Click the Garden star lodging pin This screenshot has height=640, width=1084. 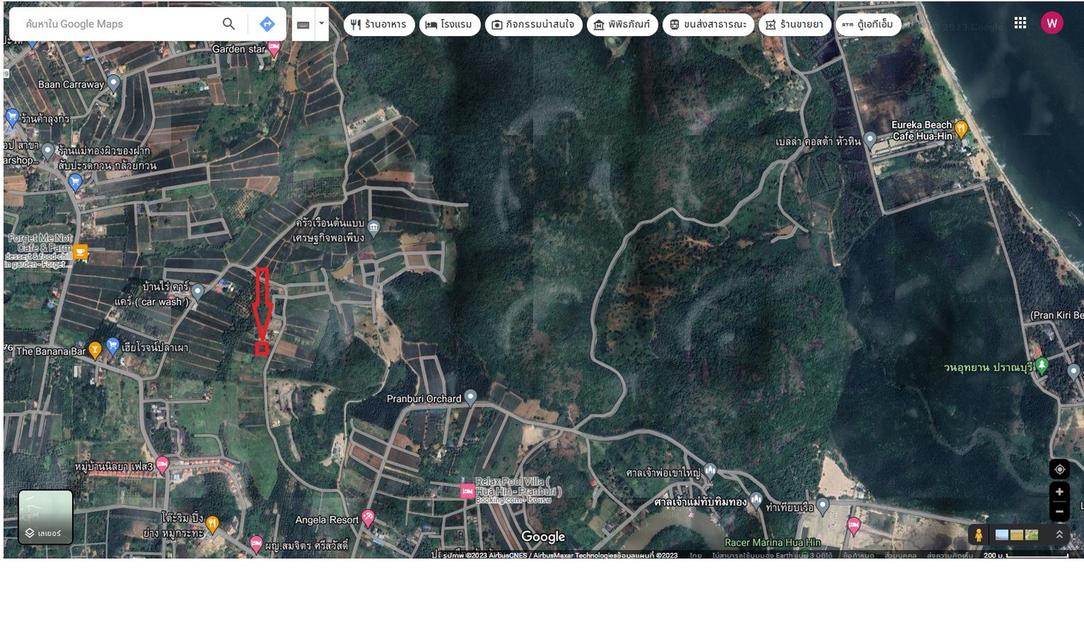pos(274,48)
